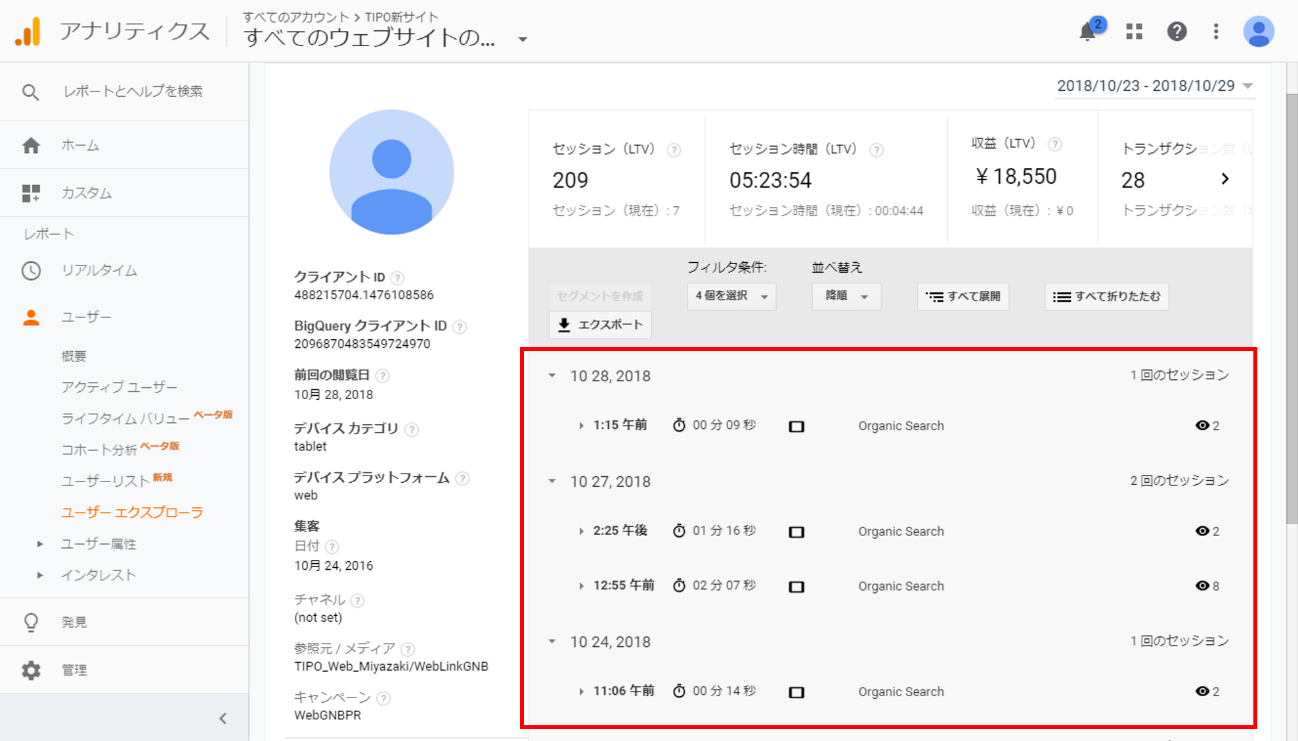Click the すべて折りたたむ button
Image resolution: width=1298 pixels, height=741 pixels.
click(x=1107, y=296)
